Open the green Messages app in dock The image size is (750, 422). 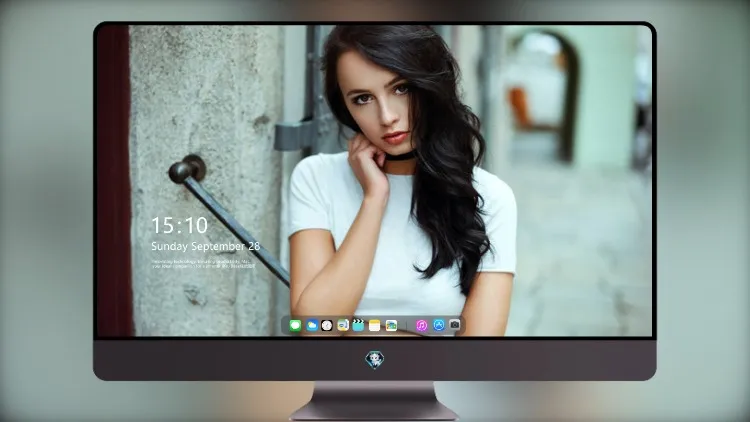click(295, 325)
